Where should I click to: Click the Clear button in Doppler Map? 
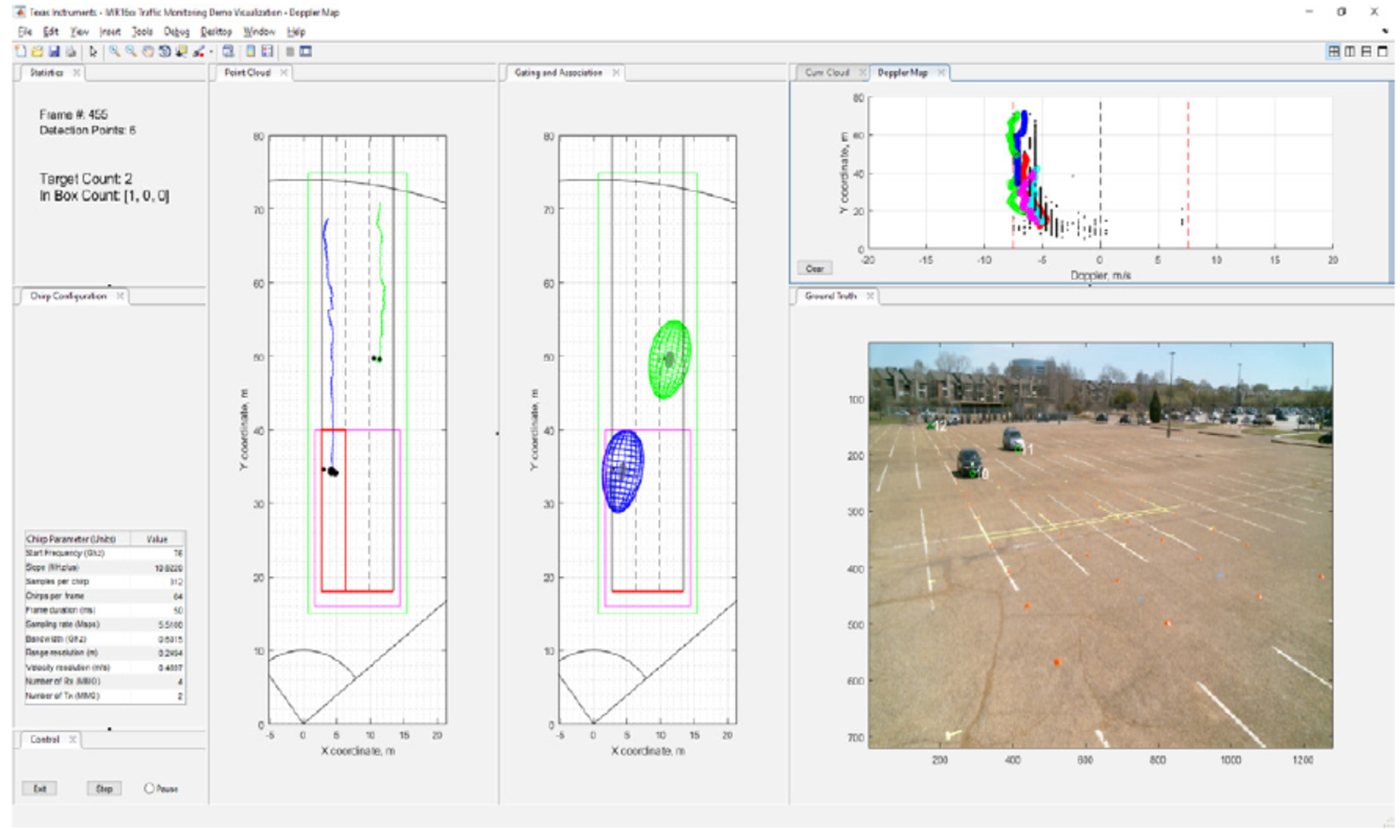point(815,268)
